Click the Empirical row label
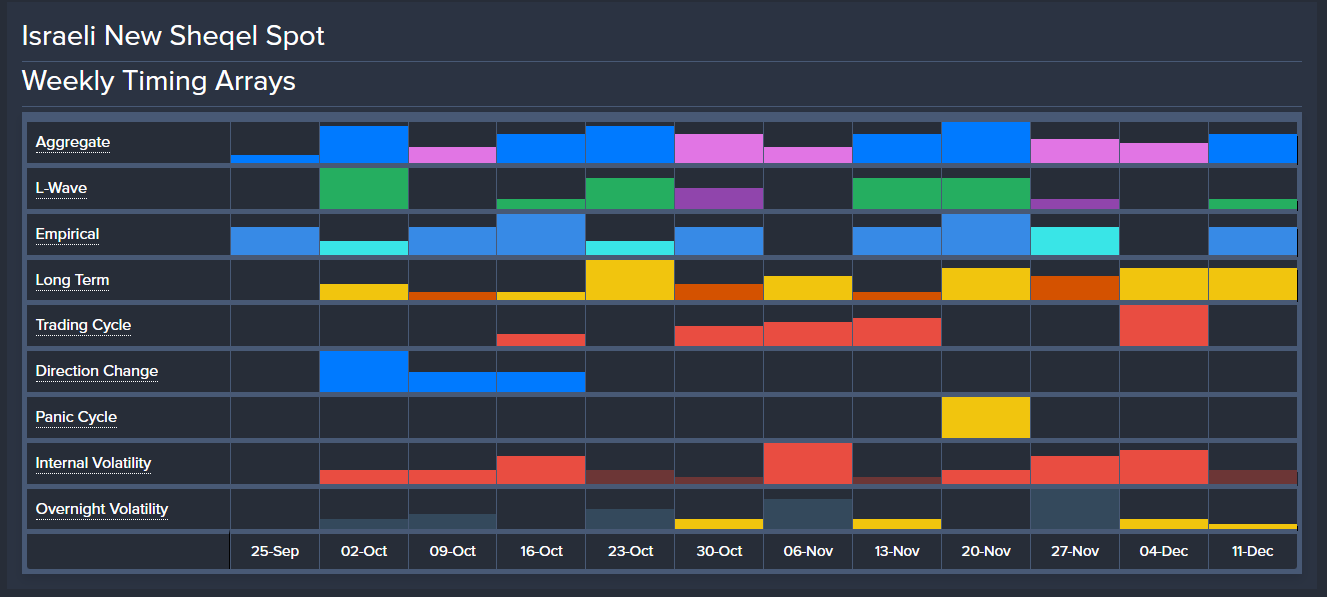 (x=67, y=234)
